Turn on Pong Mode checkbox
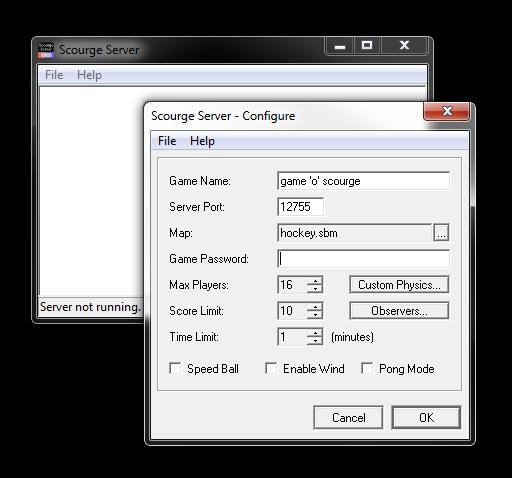 [367, 368]
